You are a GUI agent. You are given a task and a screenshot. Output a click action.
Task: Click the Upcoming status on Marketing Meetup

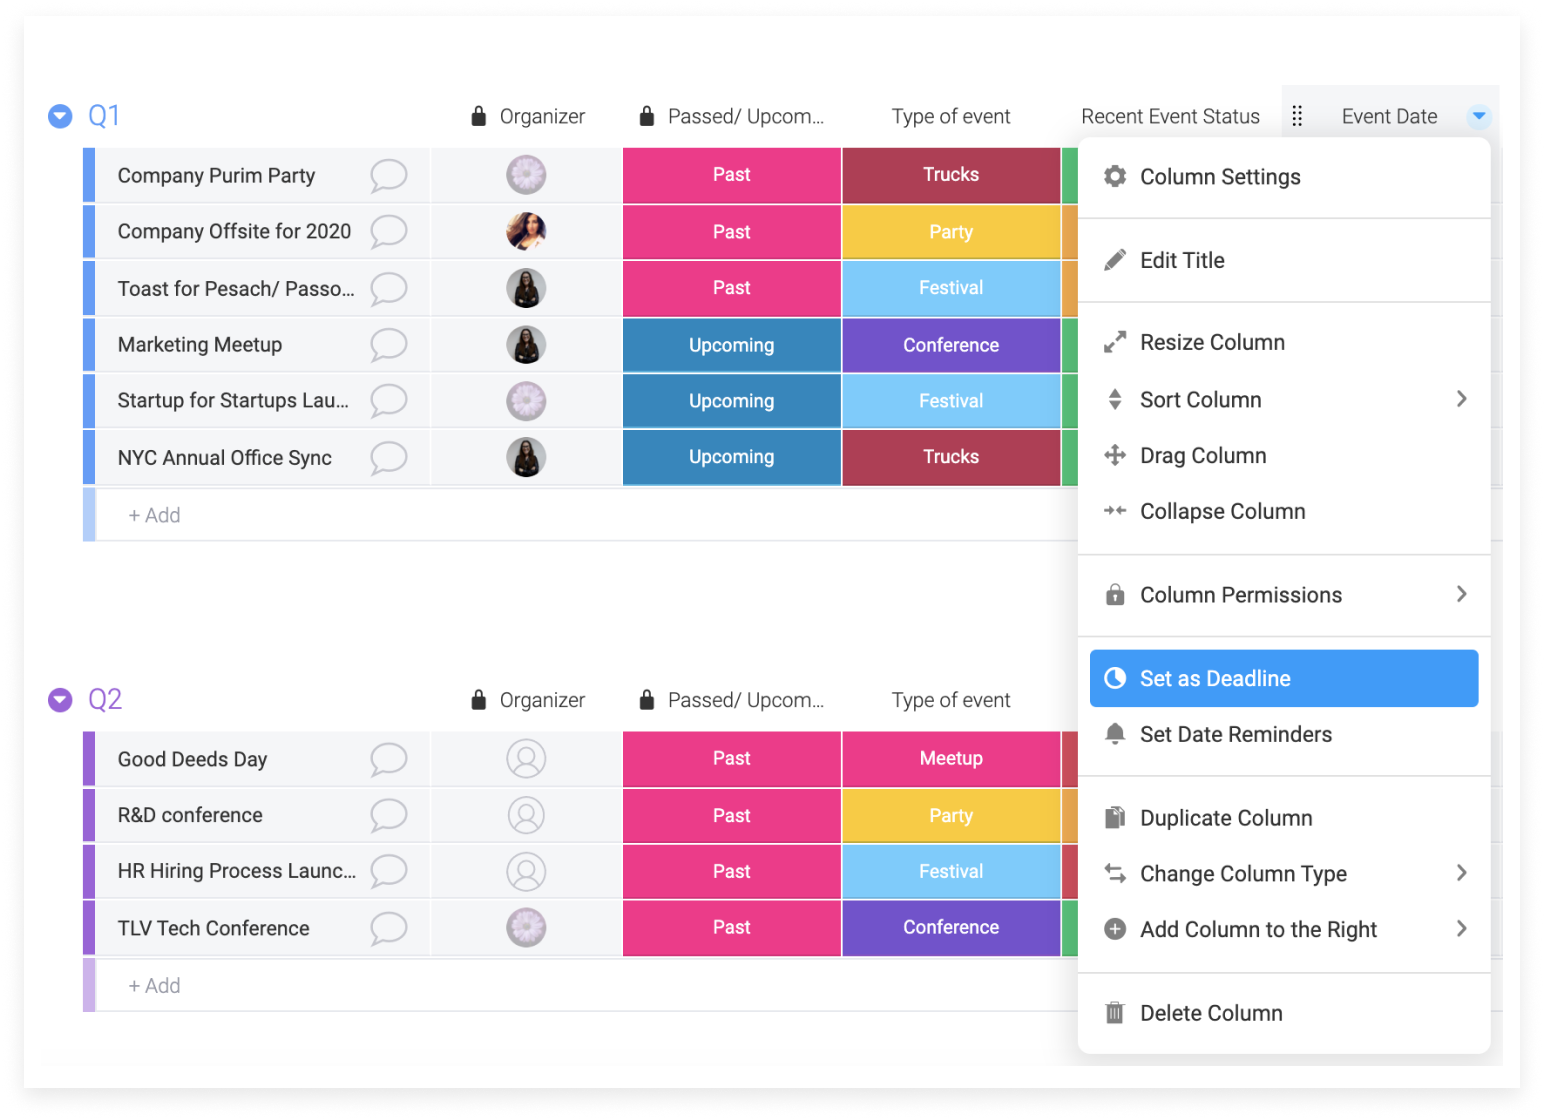[731, 345]
